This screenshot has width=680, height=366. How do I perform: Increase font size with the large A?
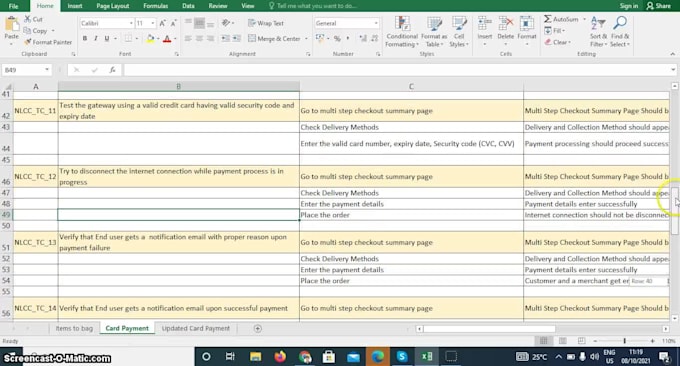click(x=163, y=23)
